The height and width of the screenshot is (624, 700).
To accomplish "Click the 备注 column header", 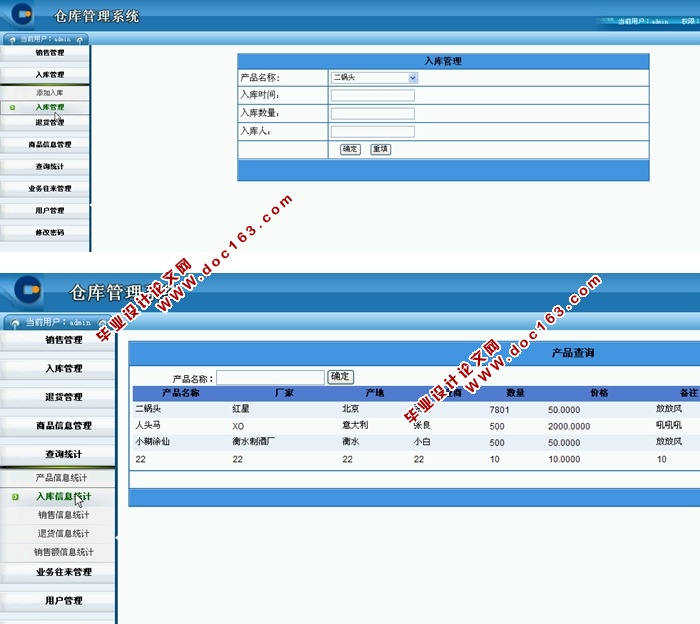I will [688, 393].
